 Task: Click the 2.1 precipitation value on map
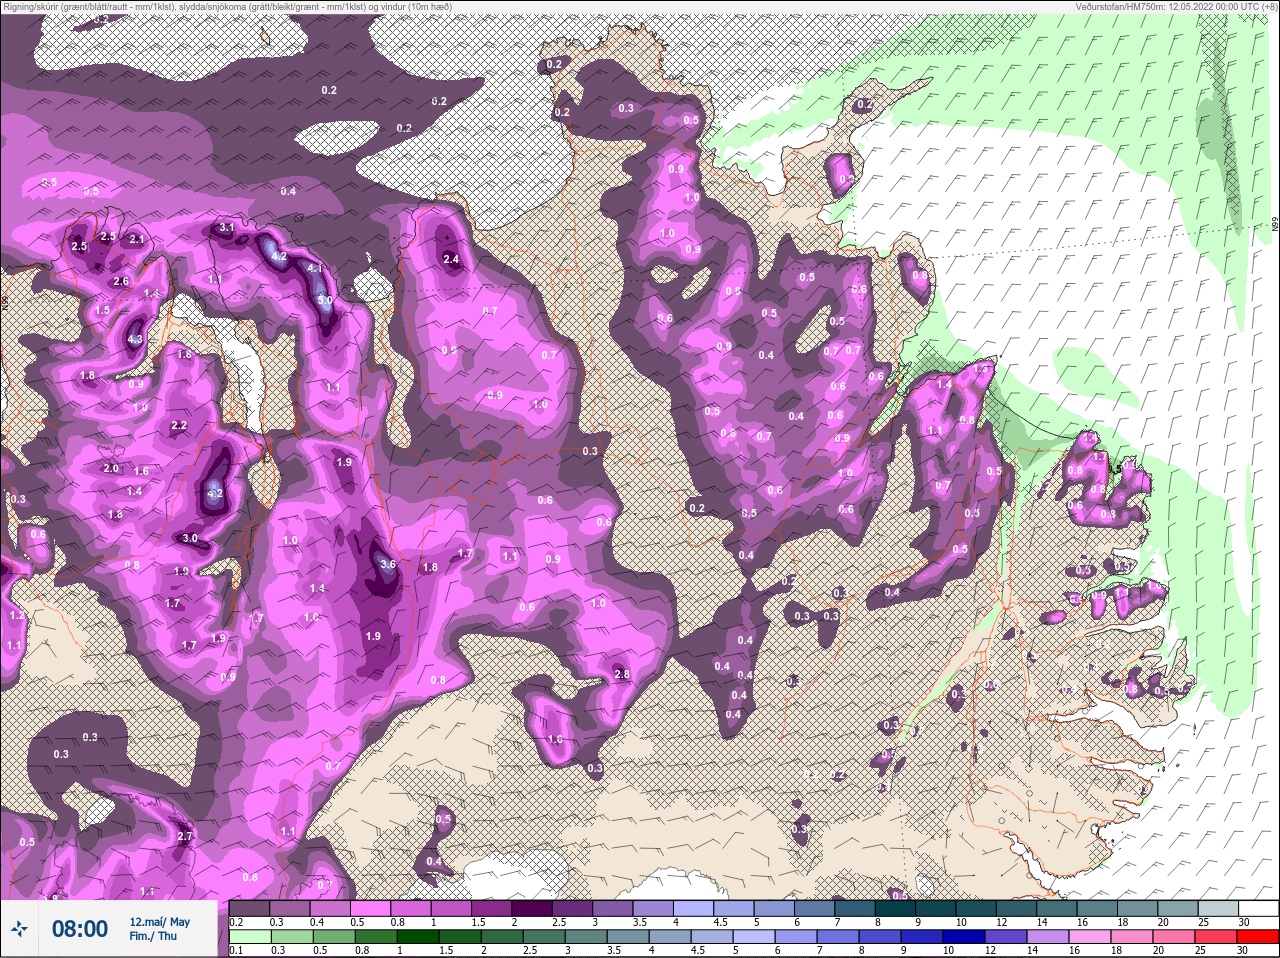[137, 240]
